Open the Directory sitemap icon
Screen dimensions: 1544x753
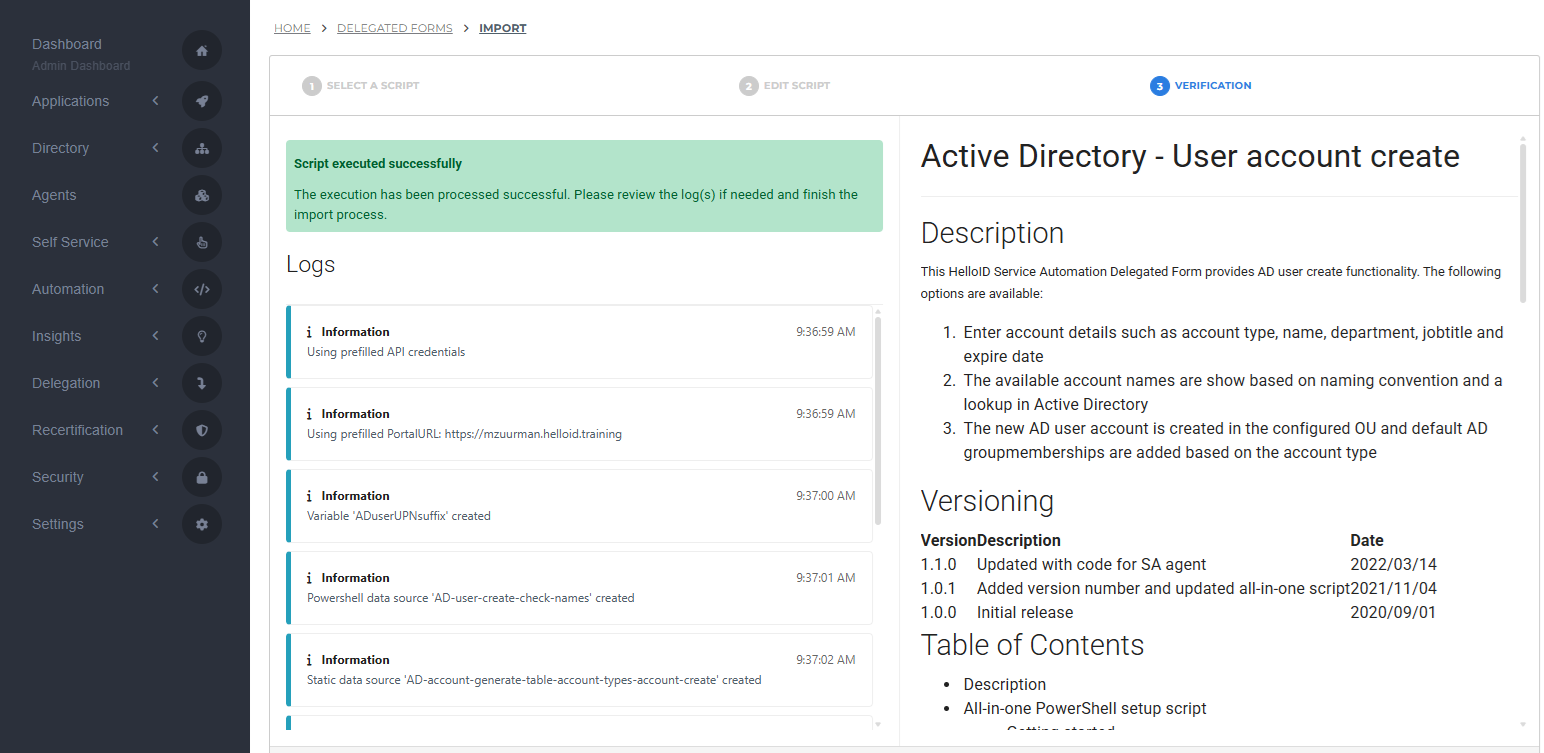202,148
